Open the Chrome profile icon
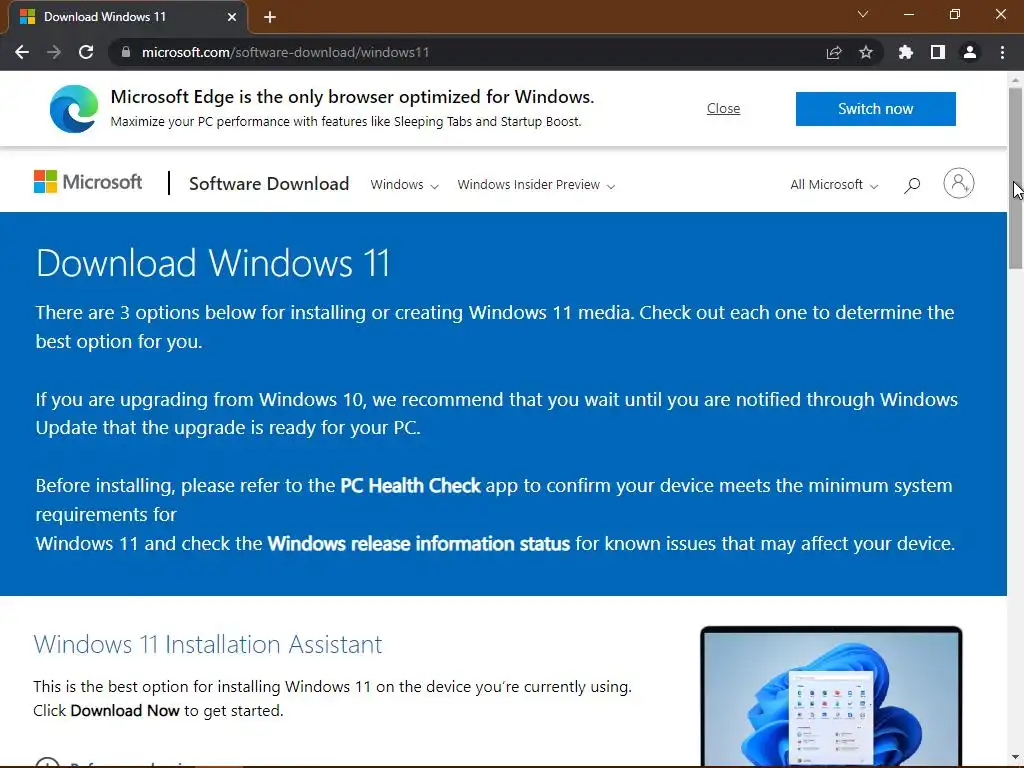Image resolution: width=1024 pixels, height=768 pixels. 970,52
